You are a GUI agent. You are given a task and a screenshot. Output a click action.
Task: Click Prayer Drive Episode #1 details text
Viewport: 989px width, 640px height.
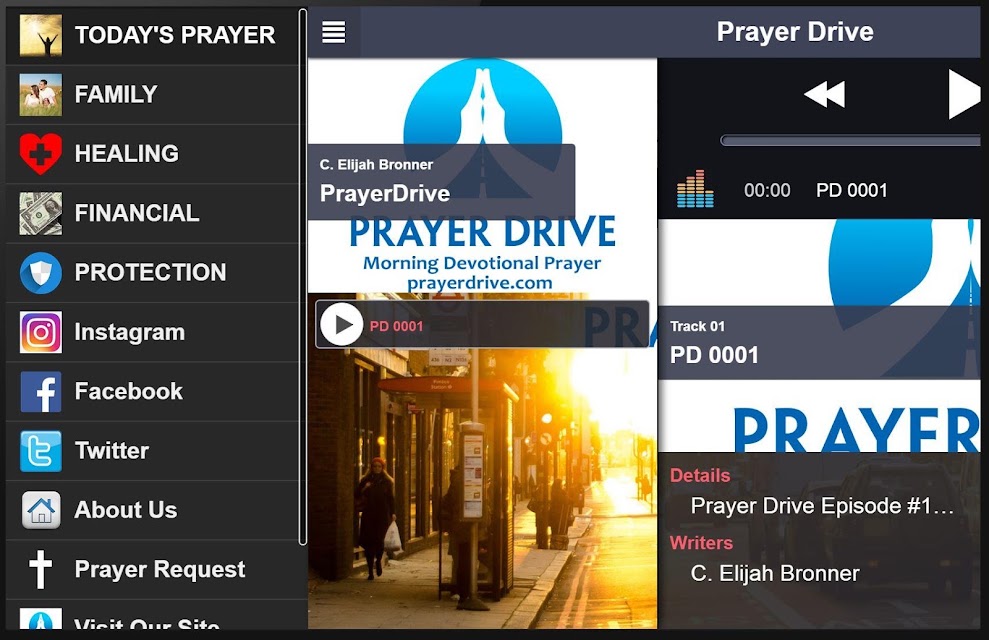pos(822,506)
